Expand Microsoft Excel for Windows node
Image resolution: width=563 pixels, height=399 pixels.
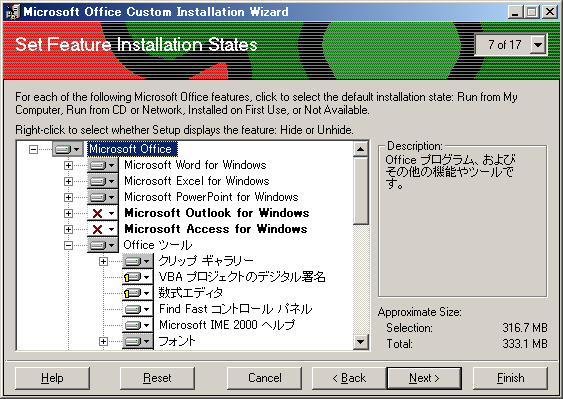[x=68, y=181]
